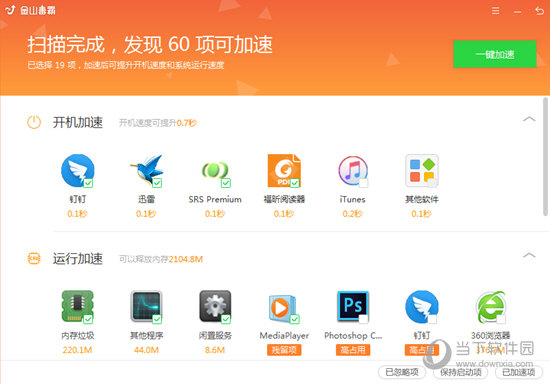Select the 钉钉 startup icon

pos(78,171)
